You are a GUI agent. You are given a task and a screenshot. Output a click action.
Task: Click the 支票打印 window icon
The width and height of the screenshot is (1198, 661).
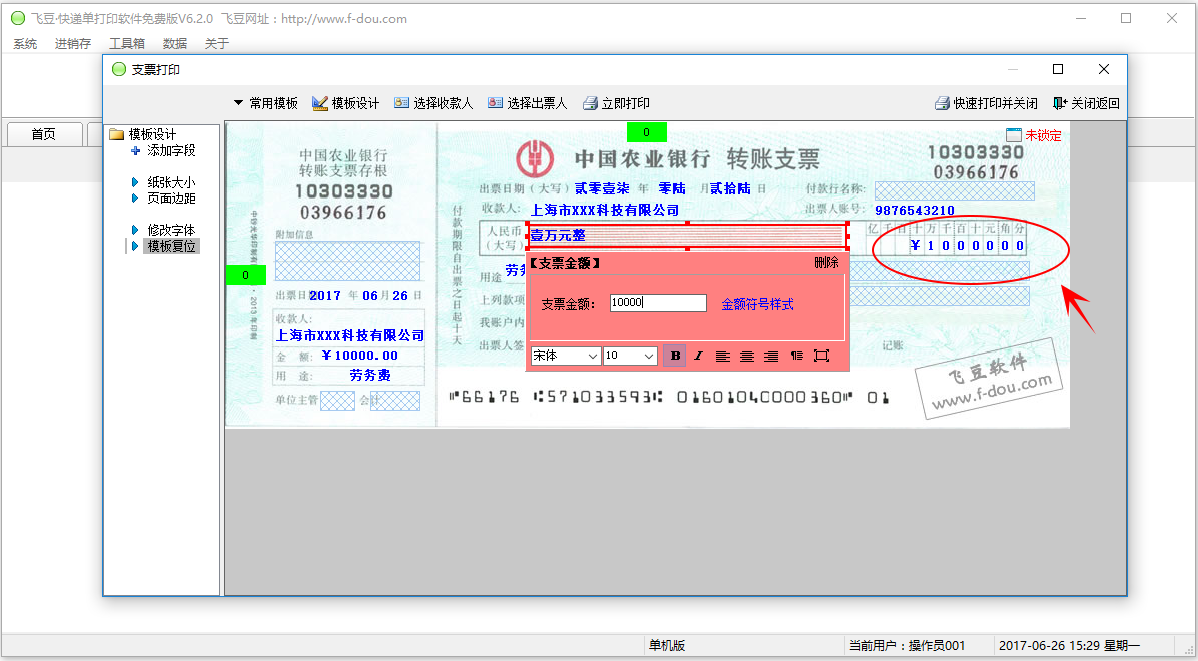118,70
